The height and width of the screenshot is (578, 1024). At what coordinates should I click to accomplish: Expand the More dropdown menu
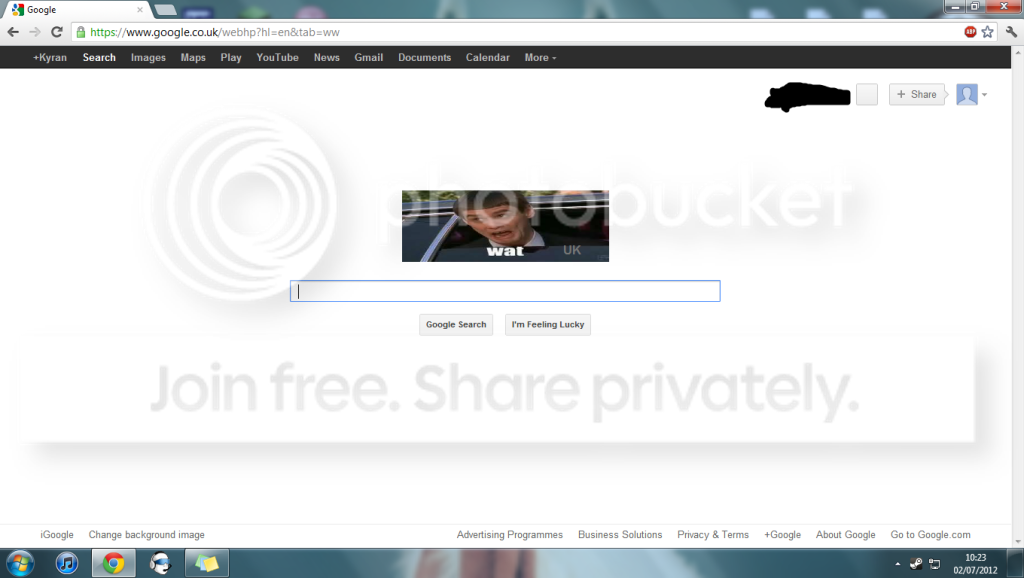coord(541,57)
